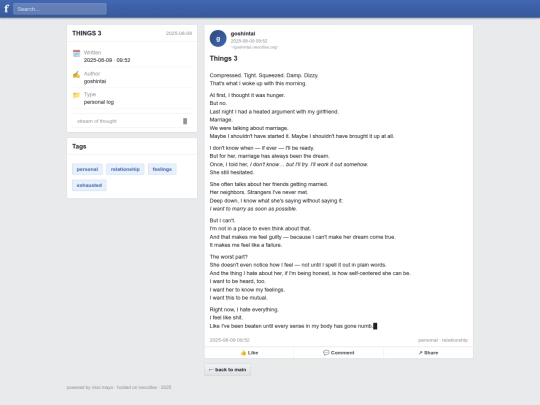The height and width of the screenshot is (405, 540).
Task: Go back to main page
Action: (227, 370)
